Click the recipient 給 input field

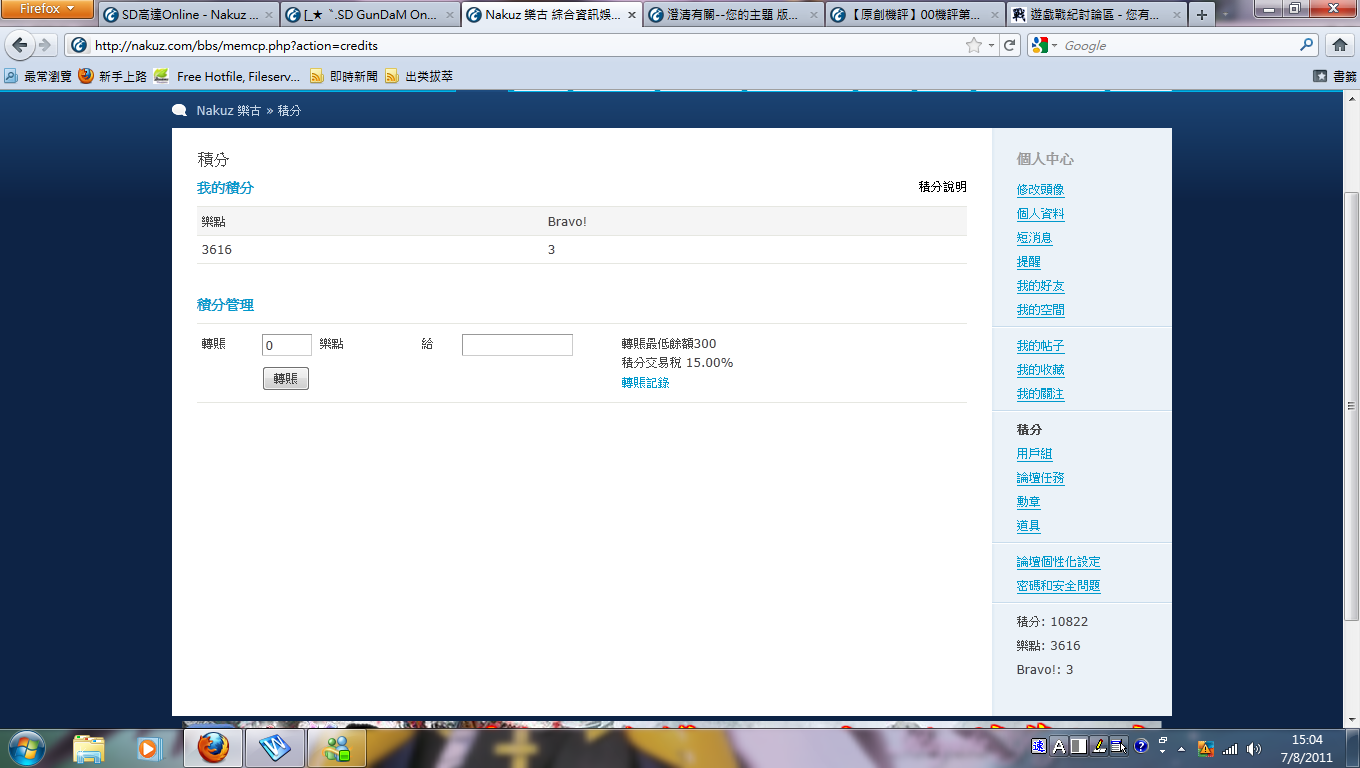[517, 345]
